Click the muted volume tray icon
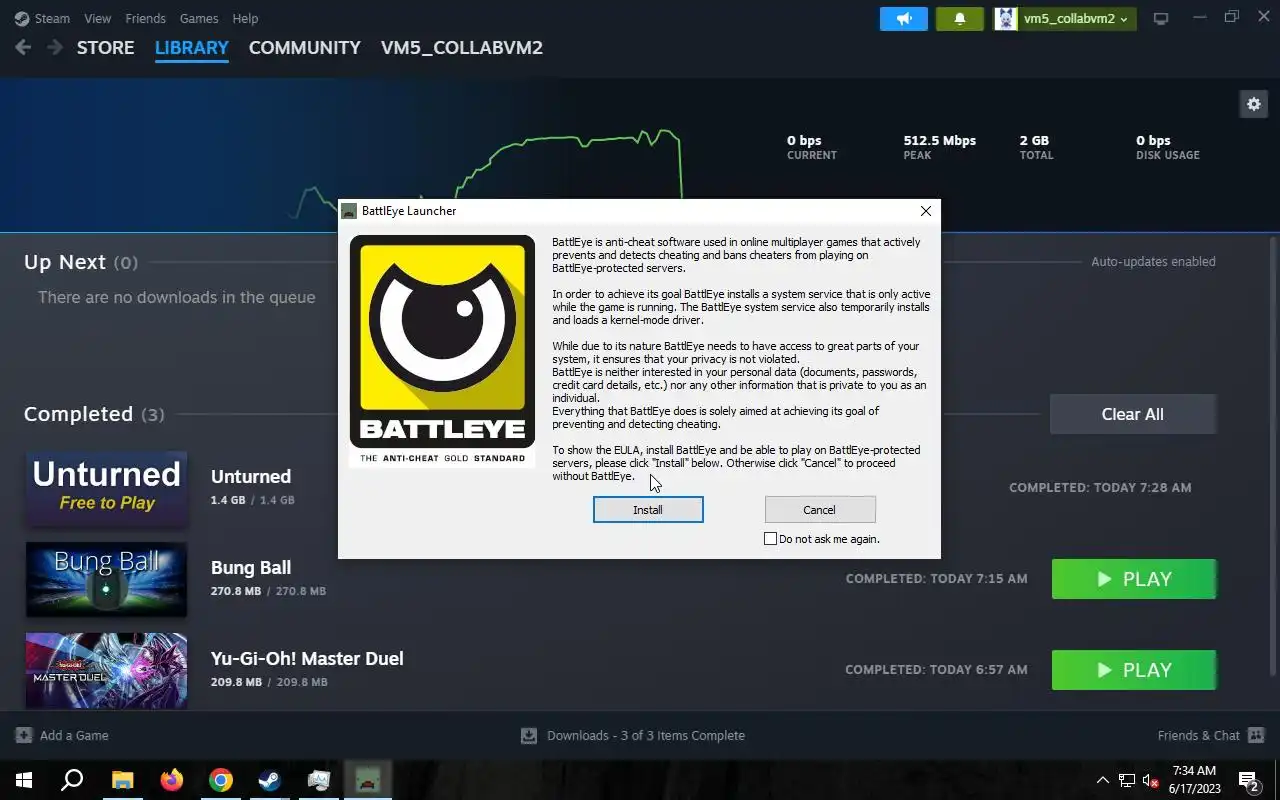 click(x=1151, y=780)
